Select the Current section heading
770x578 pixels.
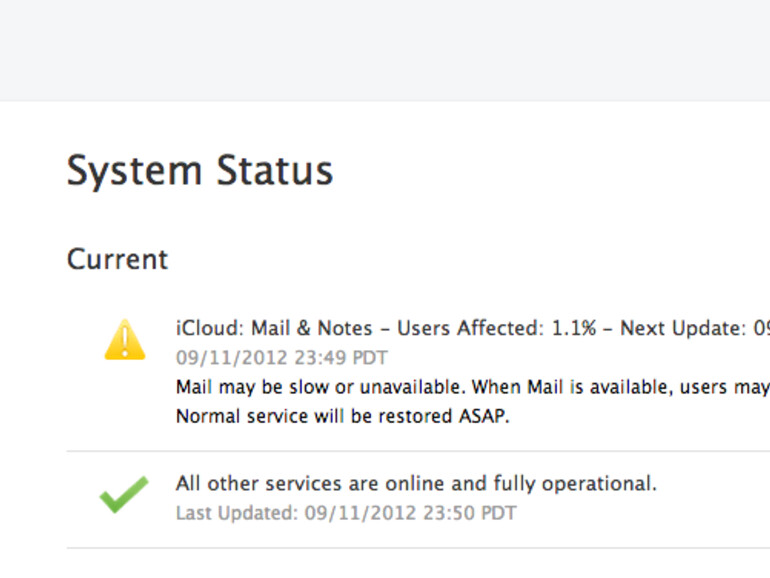tap(117, 259)
